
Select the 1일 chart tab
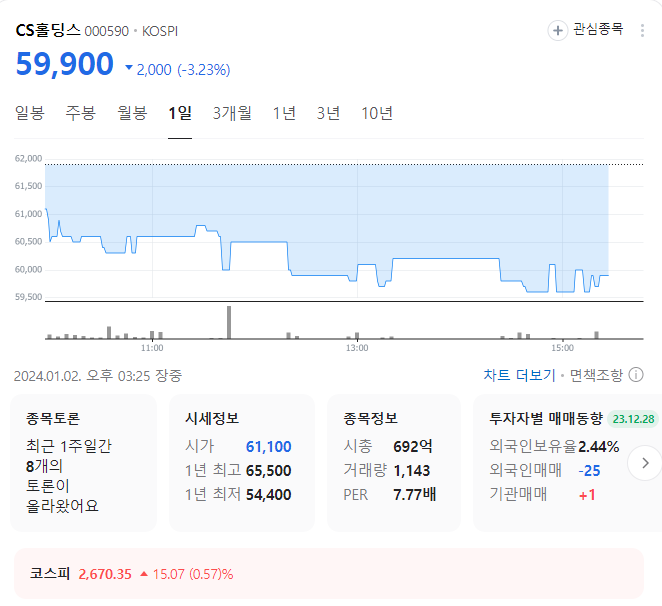coord(180,113)
